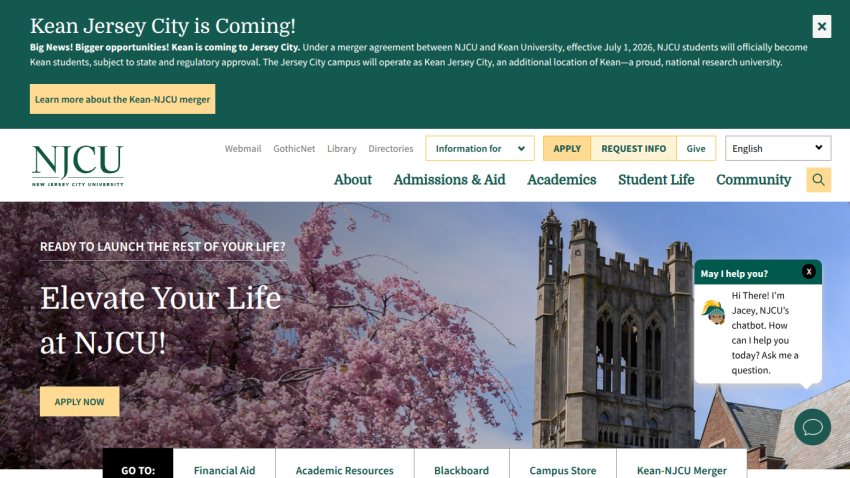Open the Academics menu
The width and height of the screenshot is (850, 478).
pos(562,180)
